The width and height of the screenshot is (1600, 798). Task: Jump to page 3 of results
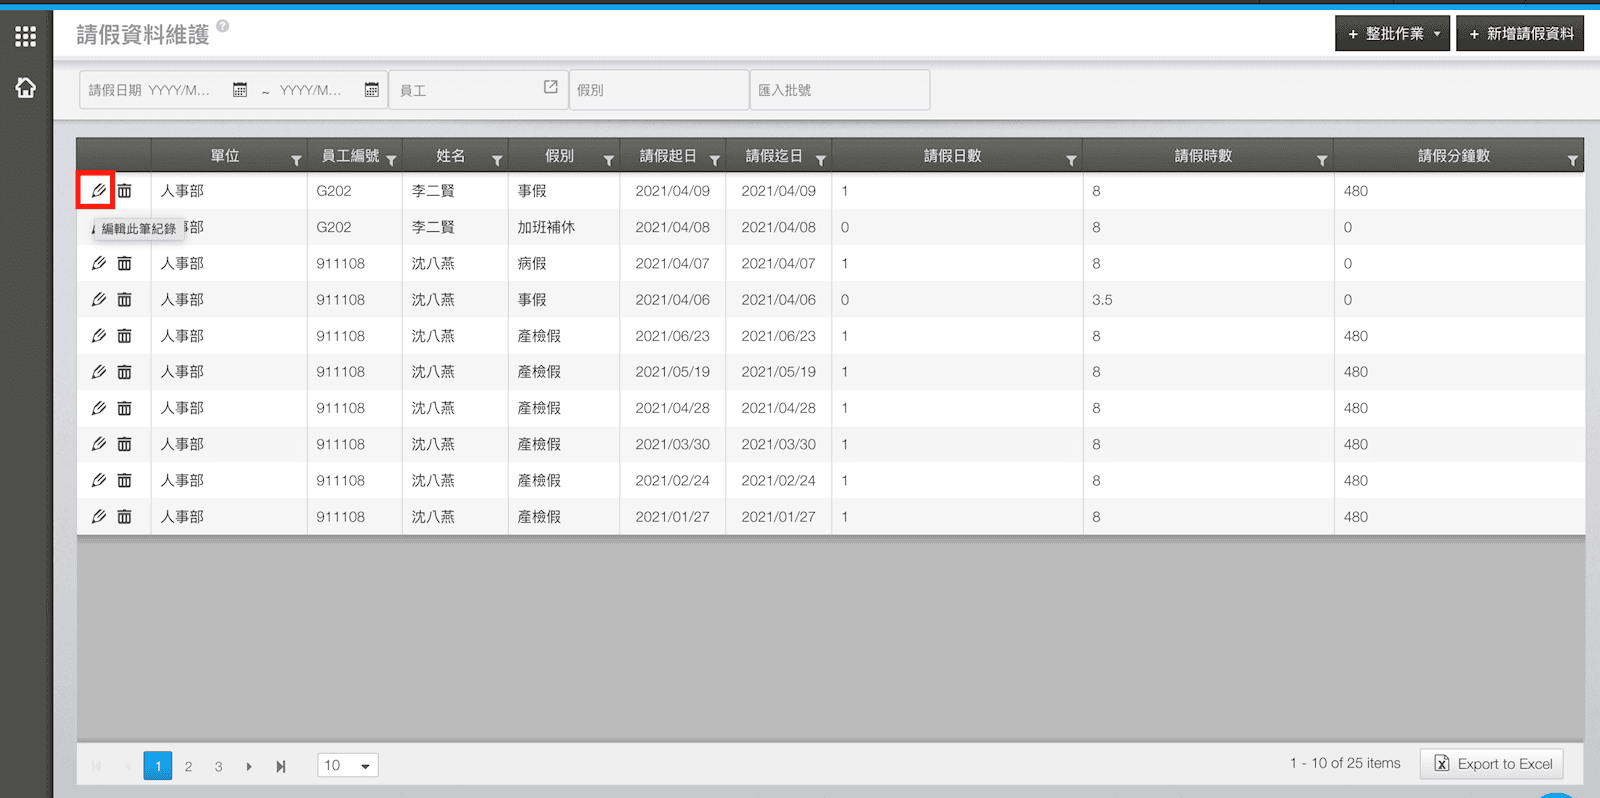pyautogui.click(x=218, y=766)
